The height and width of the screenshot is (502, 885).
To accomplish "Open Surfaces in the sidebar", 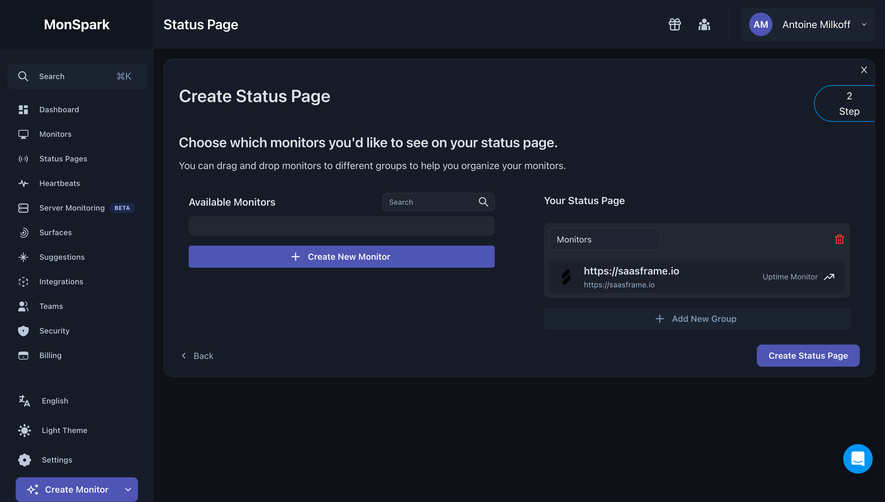I will point(55,233).
